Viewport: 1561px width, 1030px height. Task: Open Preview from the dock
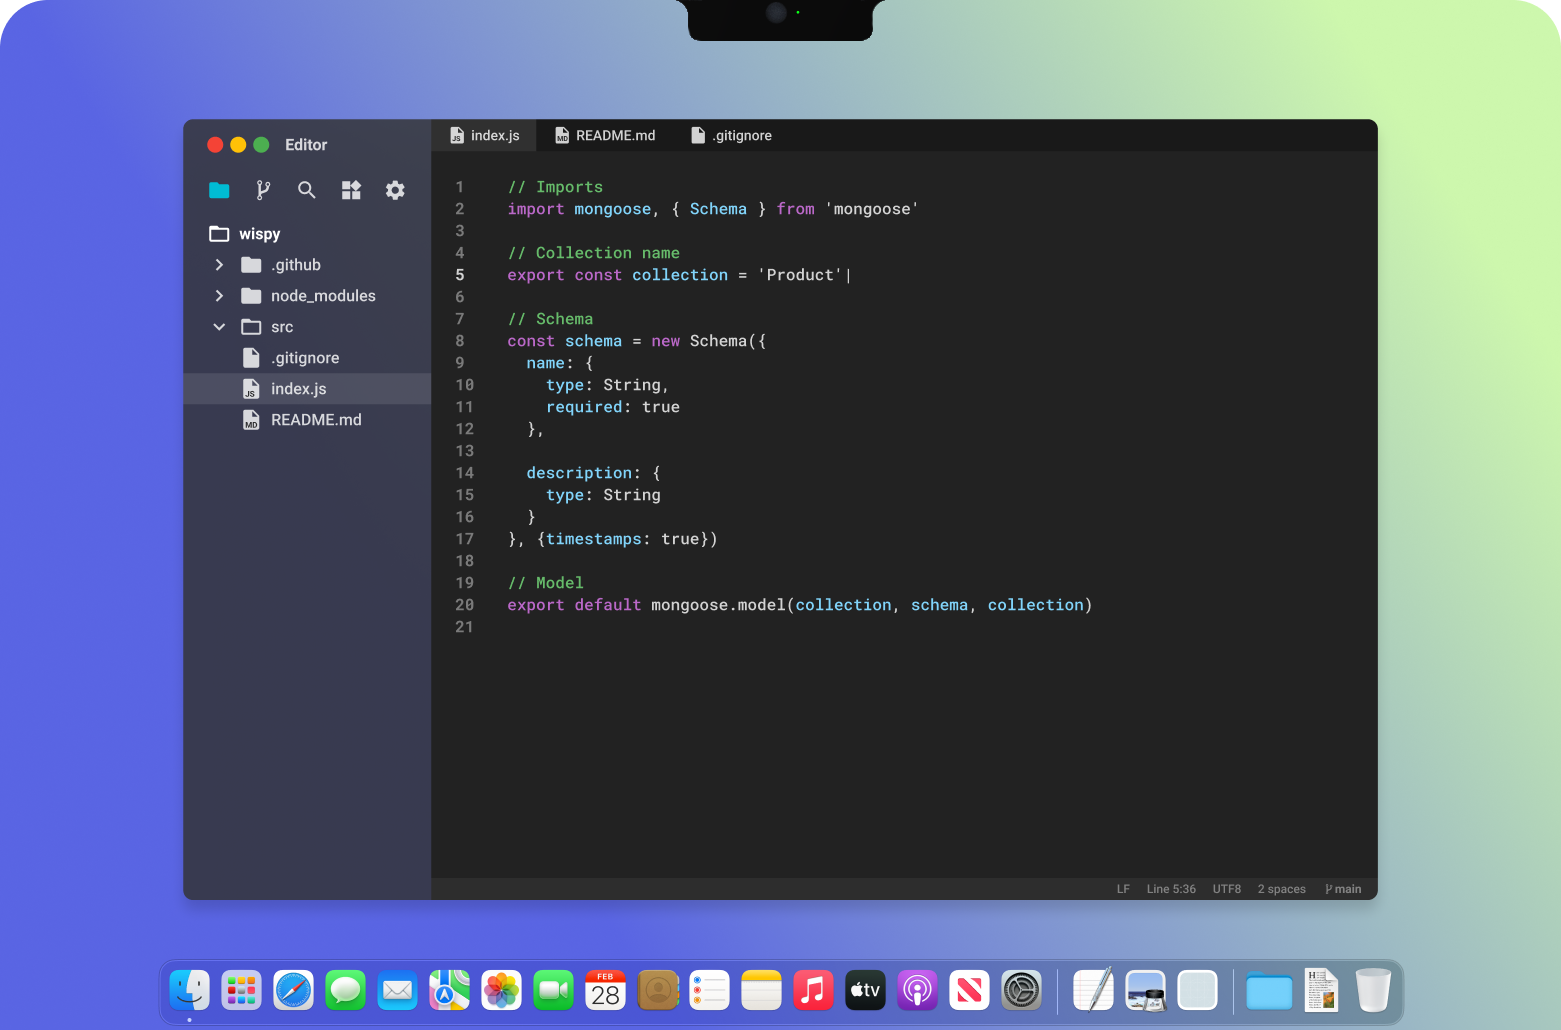click(1145, 991)
